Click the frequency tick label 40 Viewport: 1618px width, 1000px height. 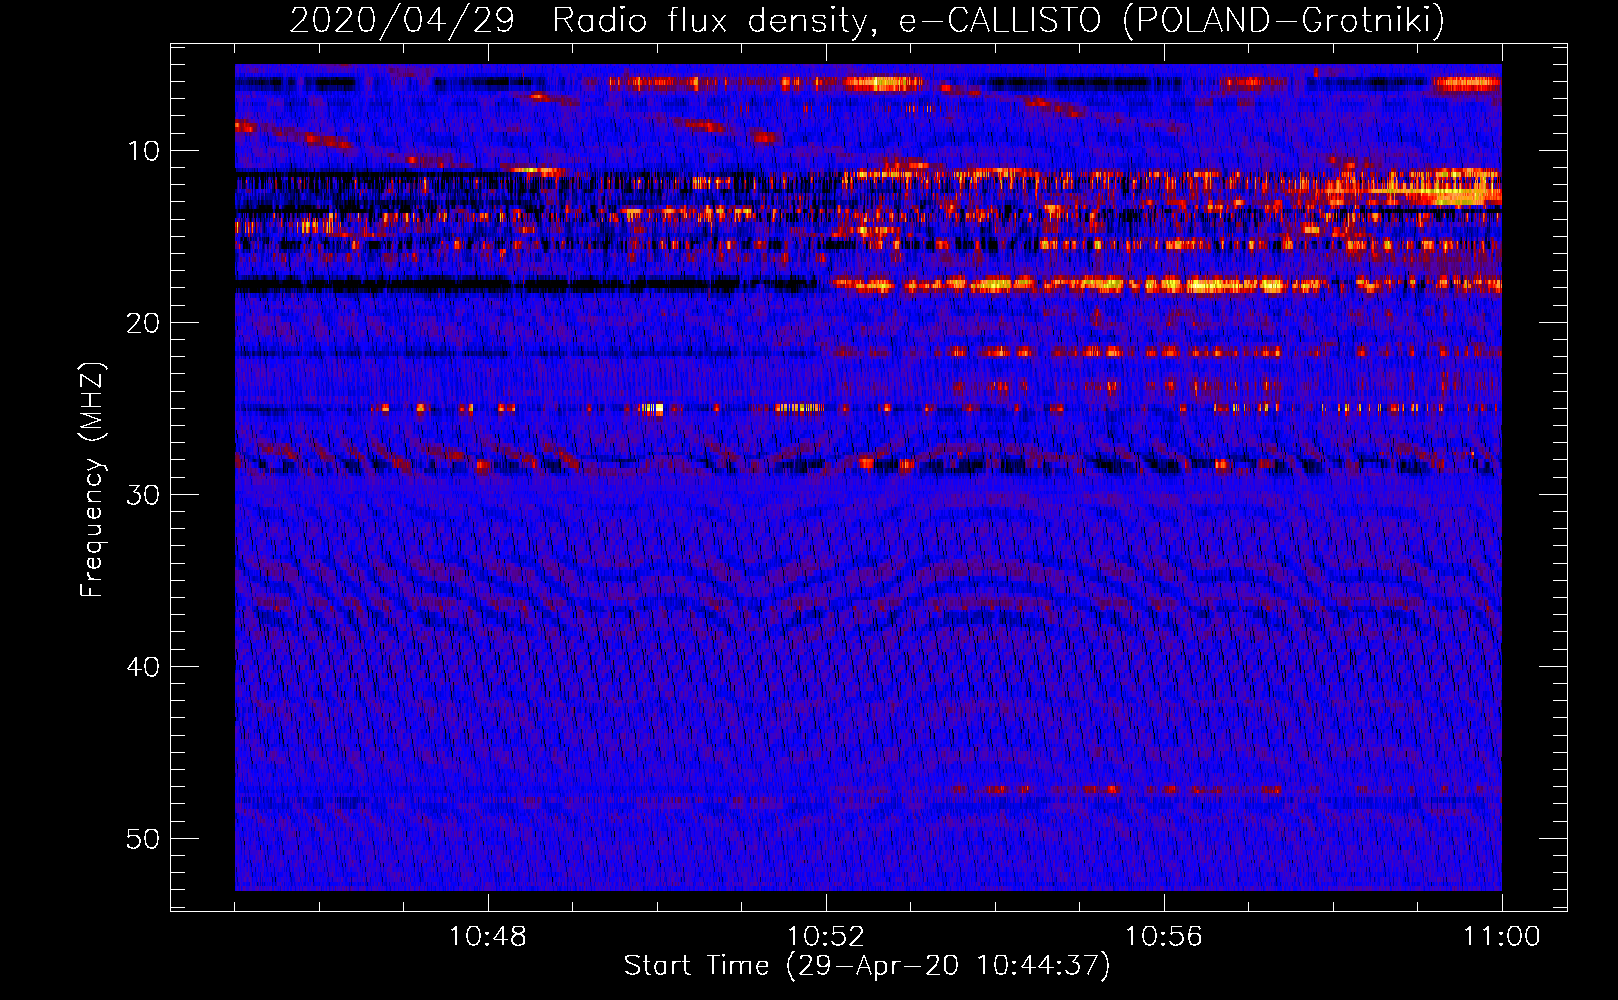[x=143, y=667]
